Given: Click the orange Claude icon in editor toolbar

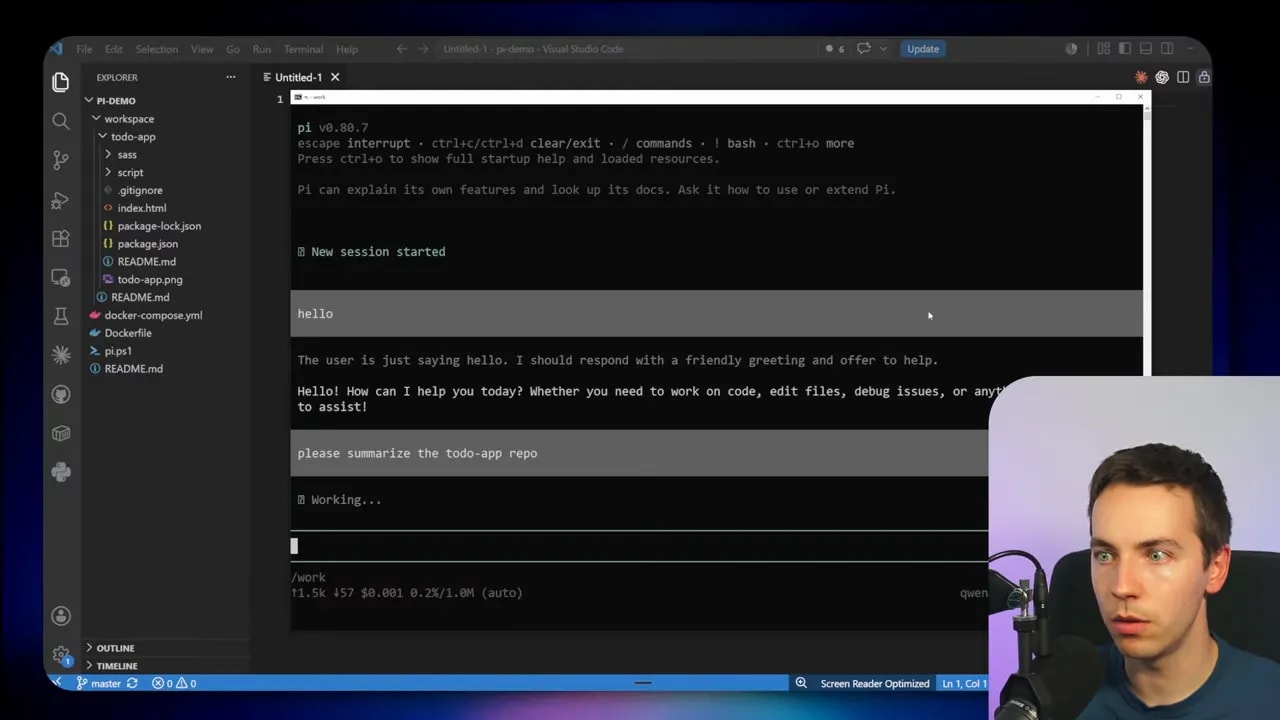Looking at the screenshot, I should click(1141, 77).
